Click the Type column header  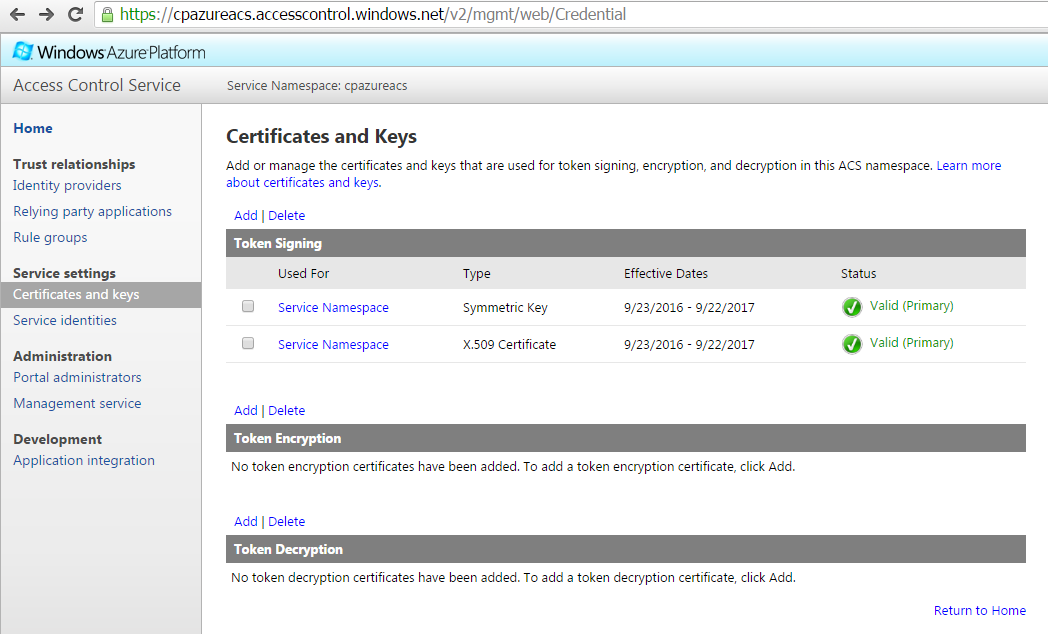(x=477, y=273)
